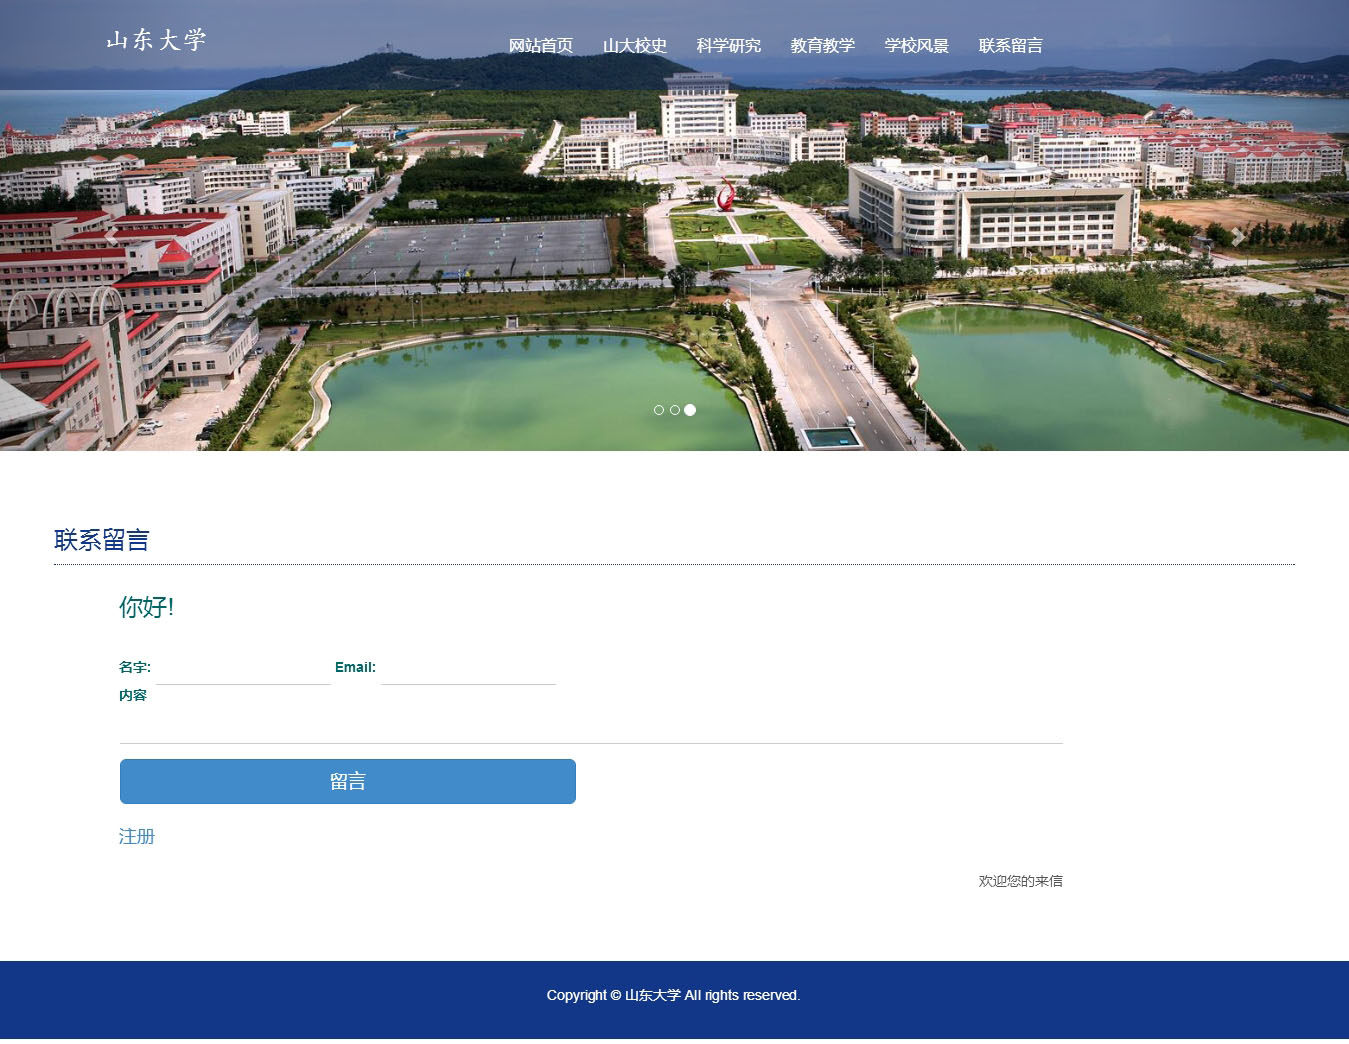
Task: Show next carousel slide using right arrow
Action: click(x=1238, y=237)
